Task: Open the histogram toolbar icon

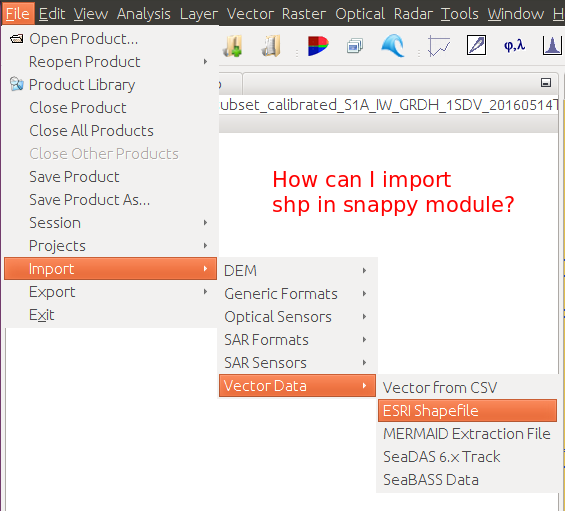Action: point(552,45)
